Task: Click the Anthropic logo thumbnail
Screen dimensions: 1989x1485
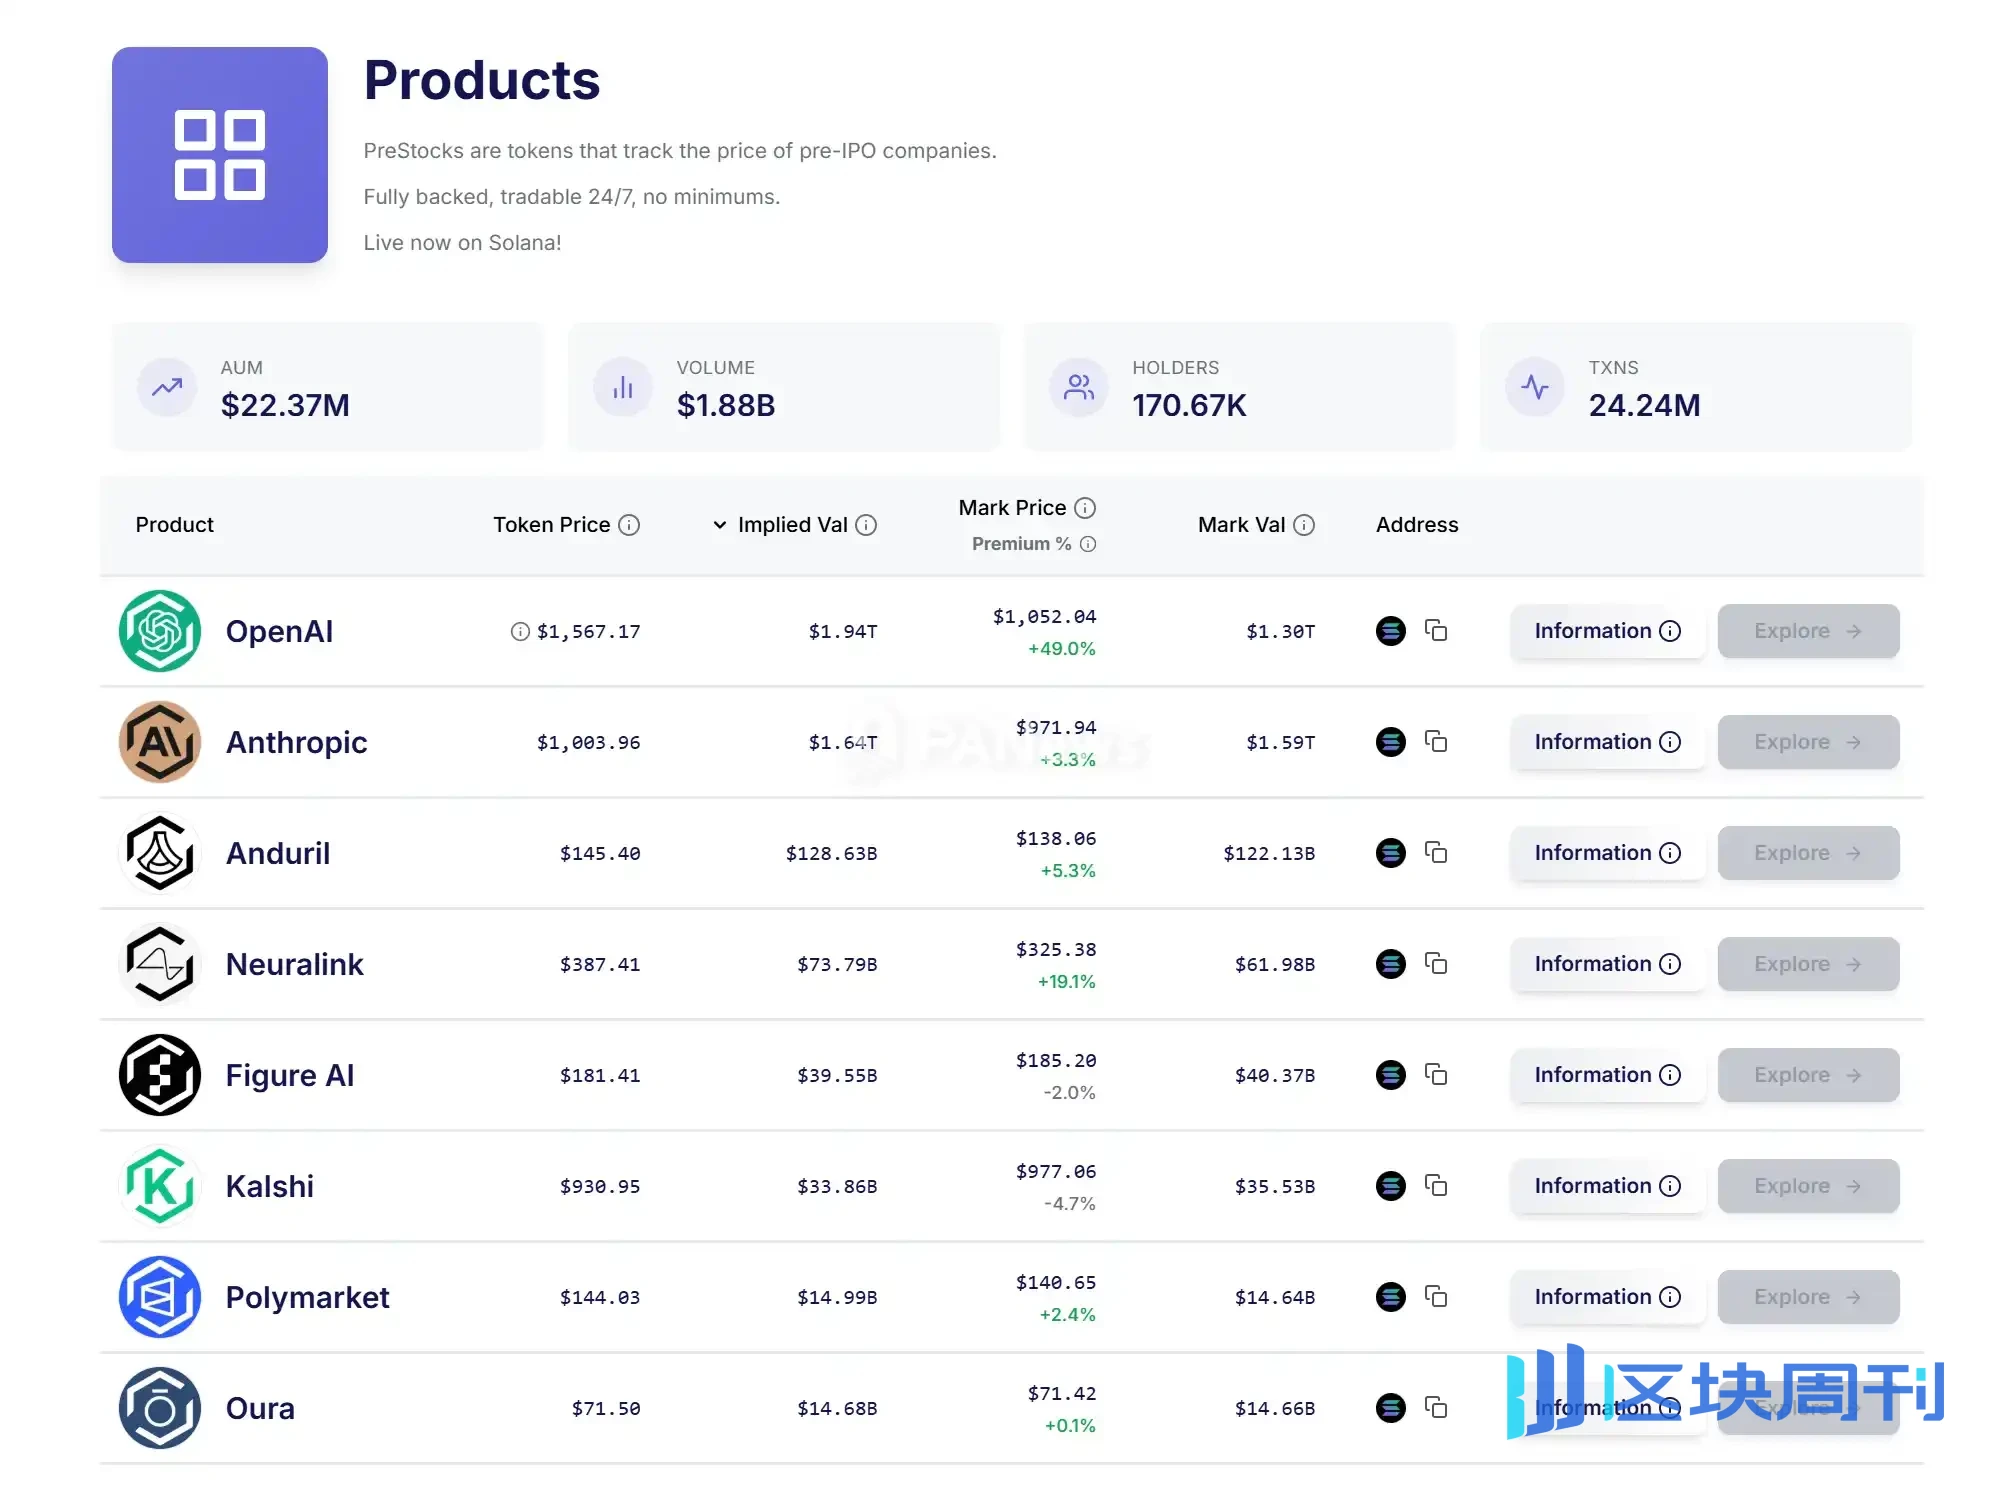Action: (160, 742)
